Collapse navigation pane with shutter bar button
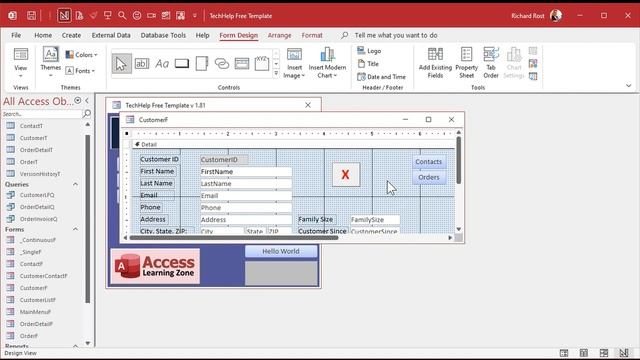The width and height of the screenshot is (640, 360). (87, 100)
